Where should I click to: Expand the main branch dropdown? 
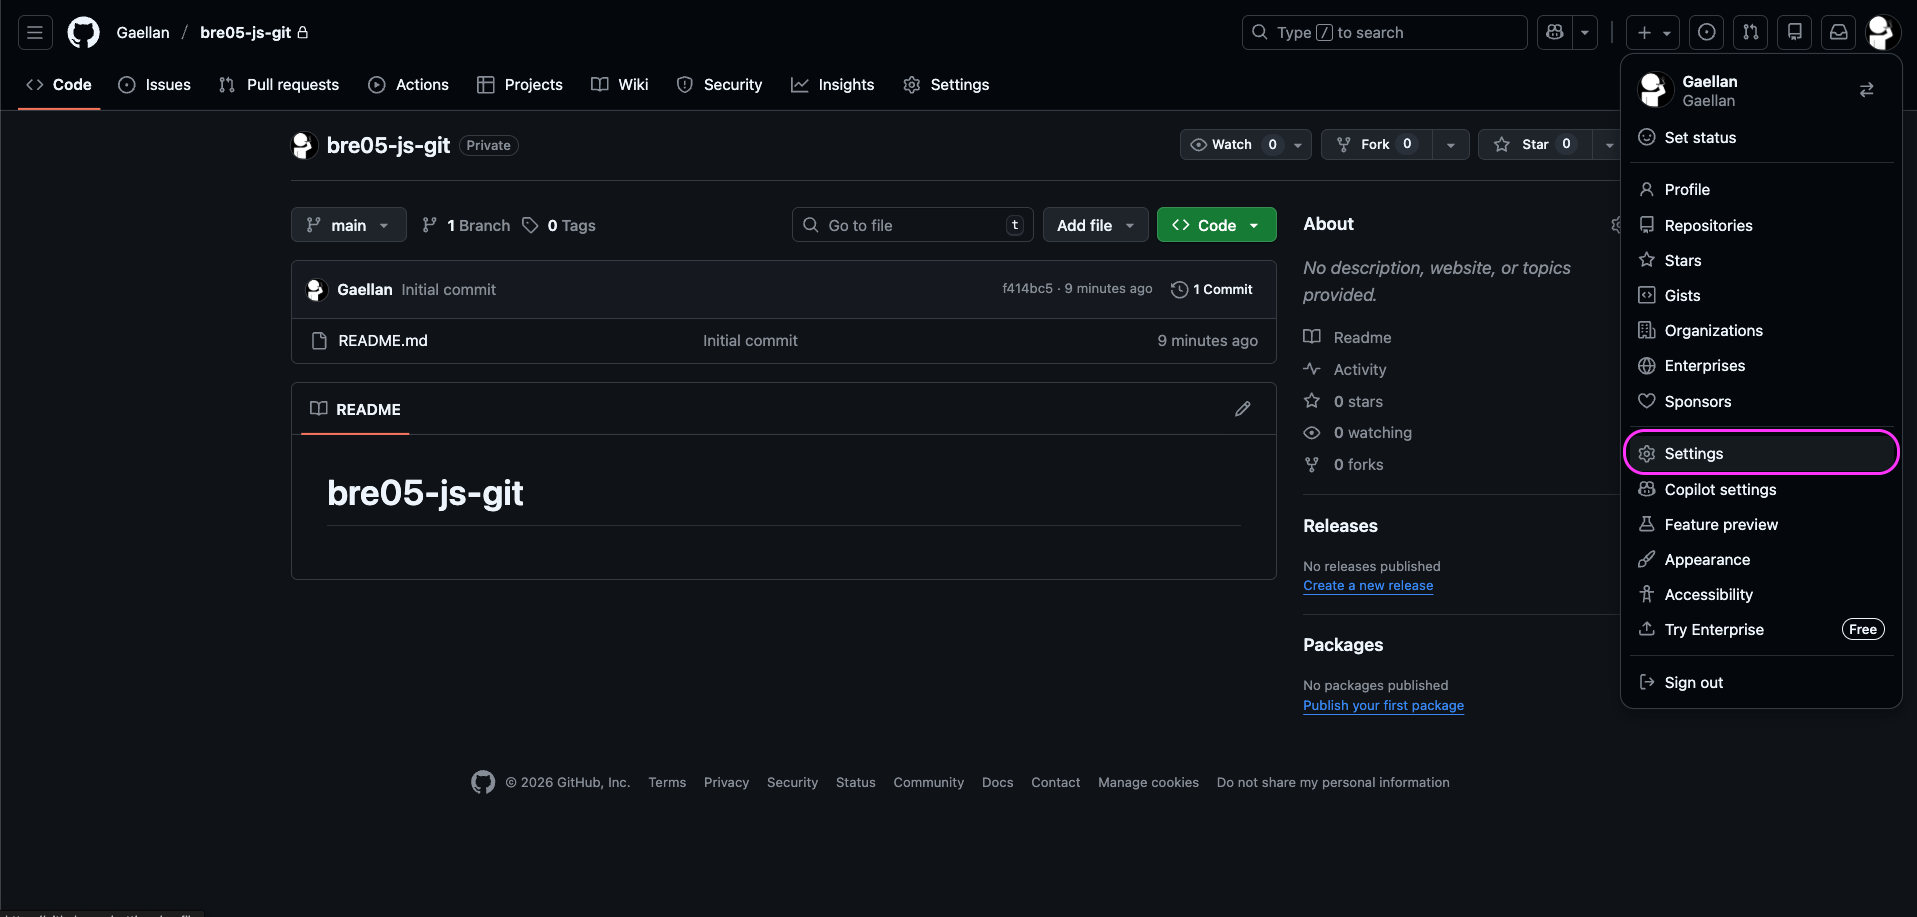point(348,224)
